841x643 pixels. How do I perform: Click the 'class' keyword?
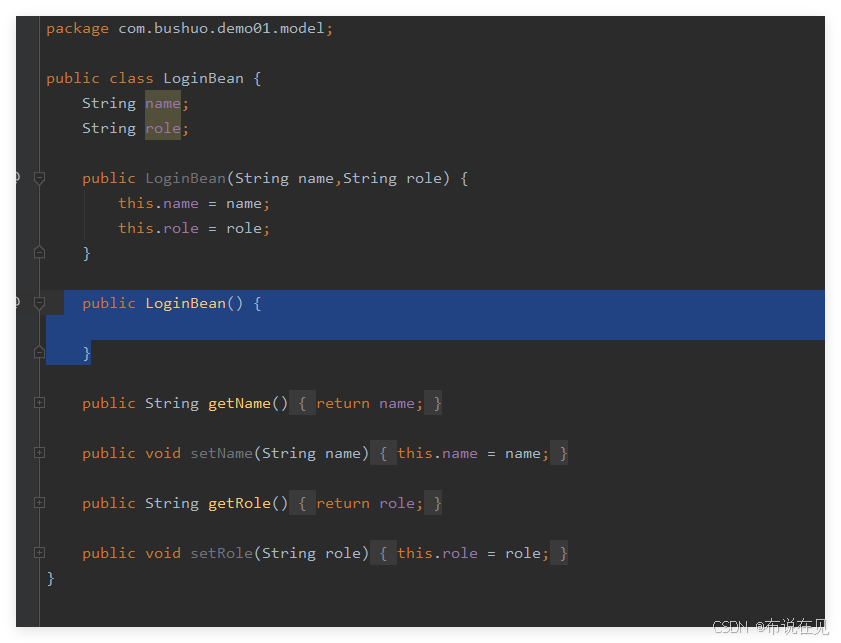click(x=131, y=78)
